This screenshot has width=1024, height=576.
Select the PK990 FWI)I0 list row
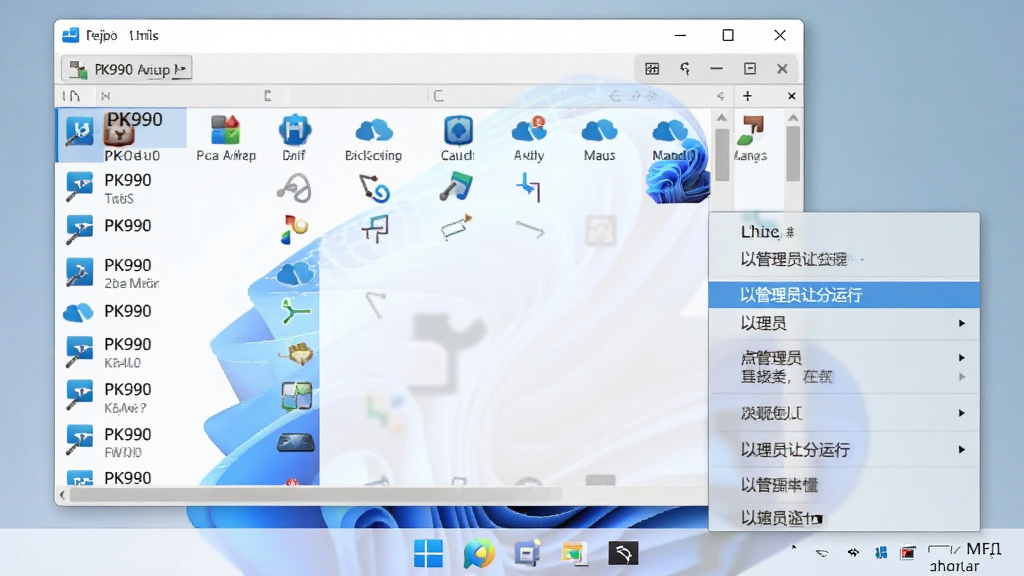pyautogui.click(x=121, y=442)
